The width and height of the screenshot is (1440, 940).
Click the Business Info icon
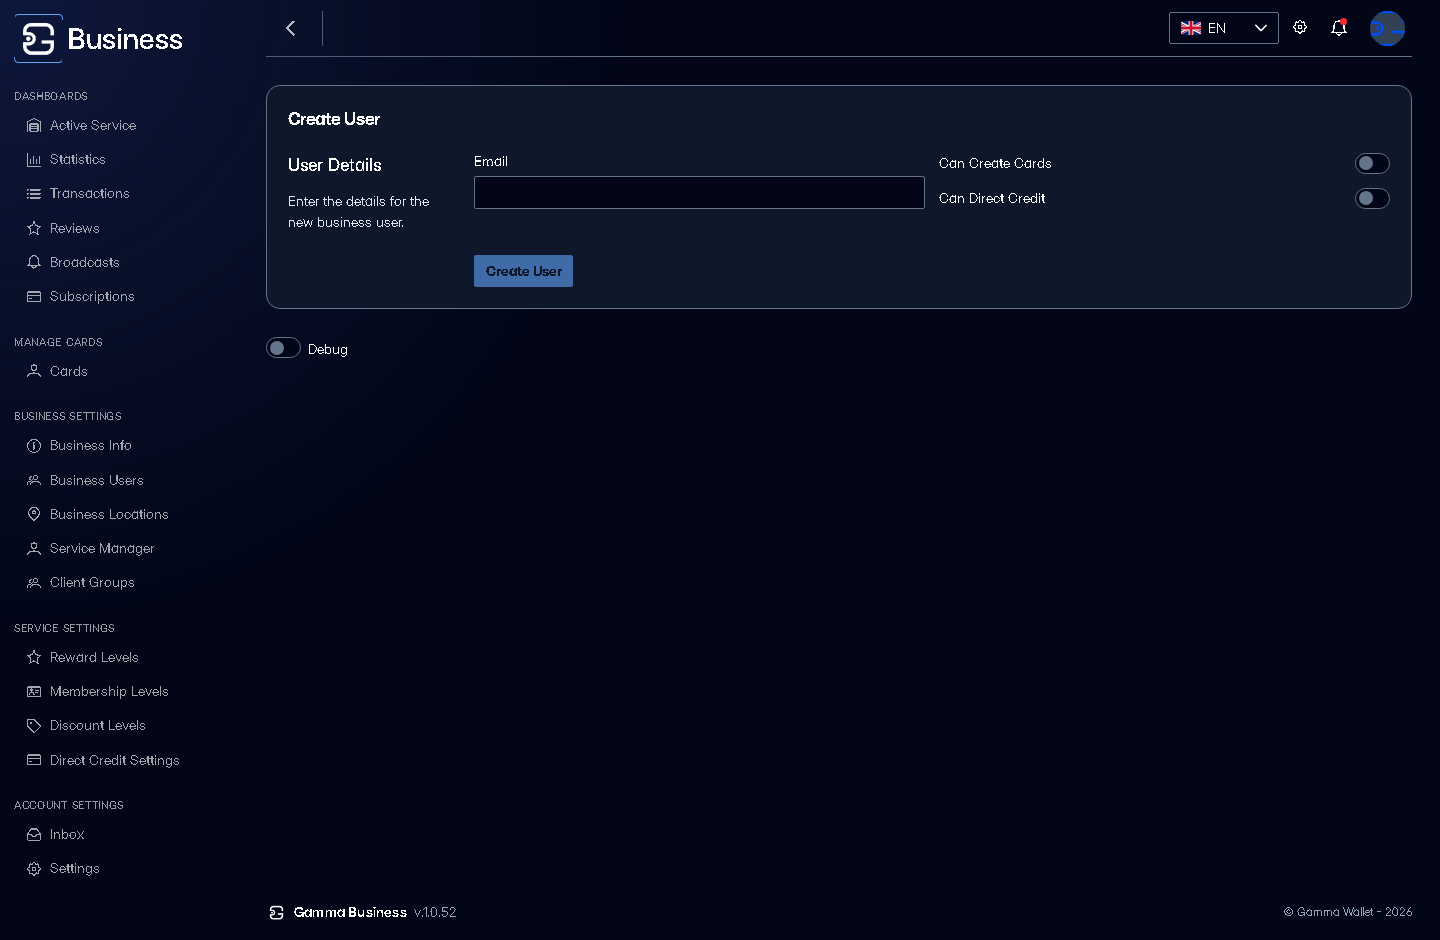(34, 446)
